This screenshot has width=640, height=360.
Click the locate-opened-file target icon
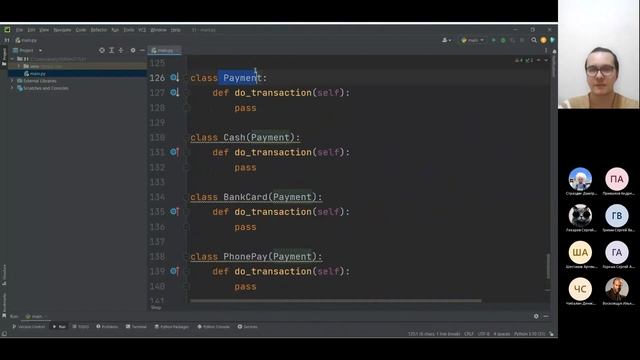coord(102,50)
